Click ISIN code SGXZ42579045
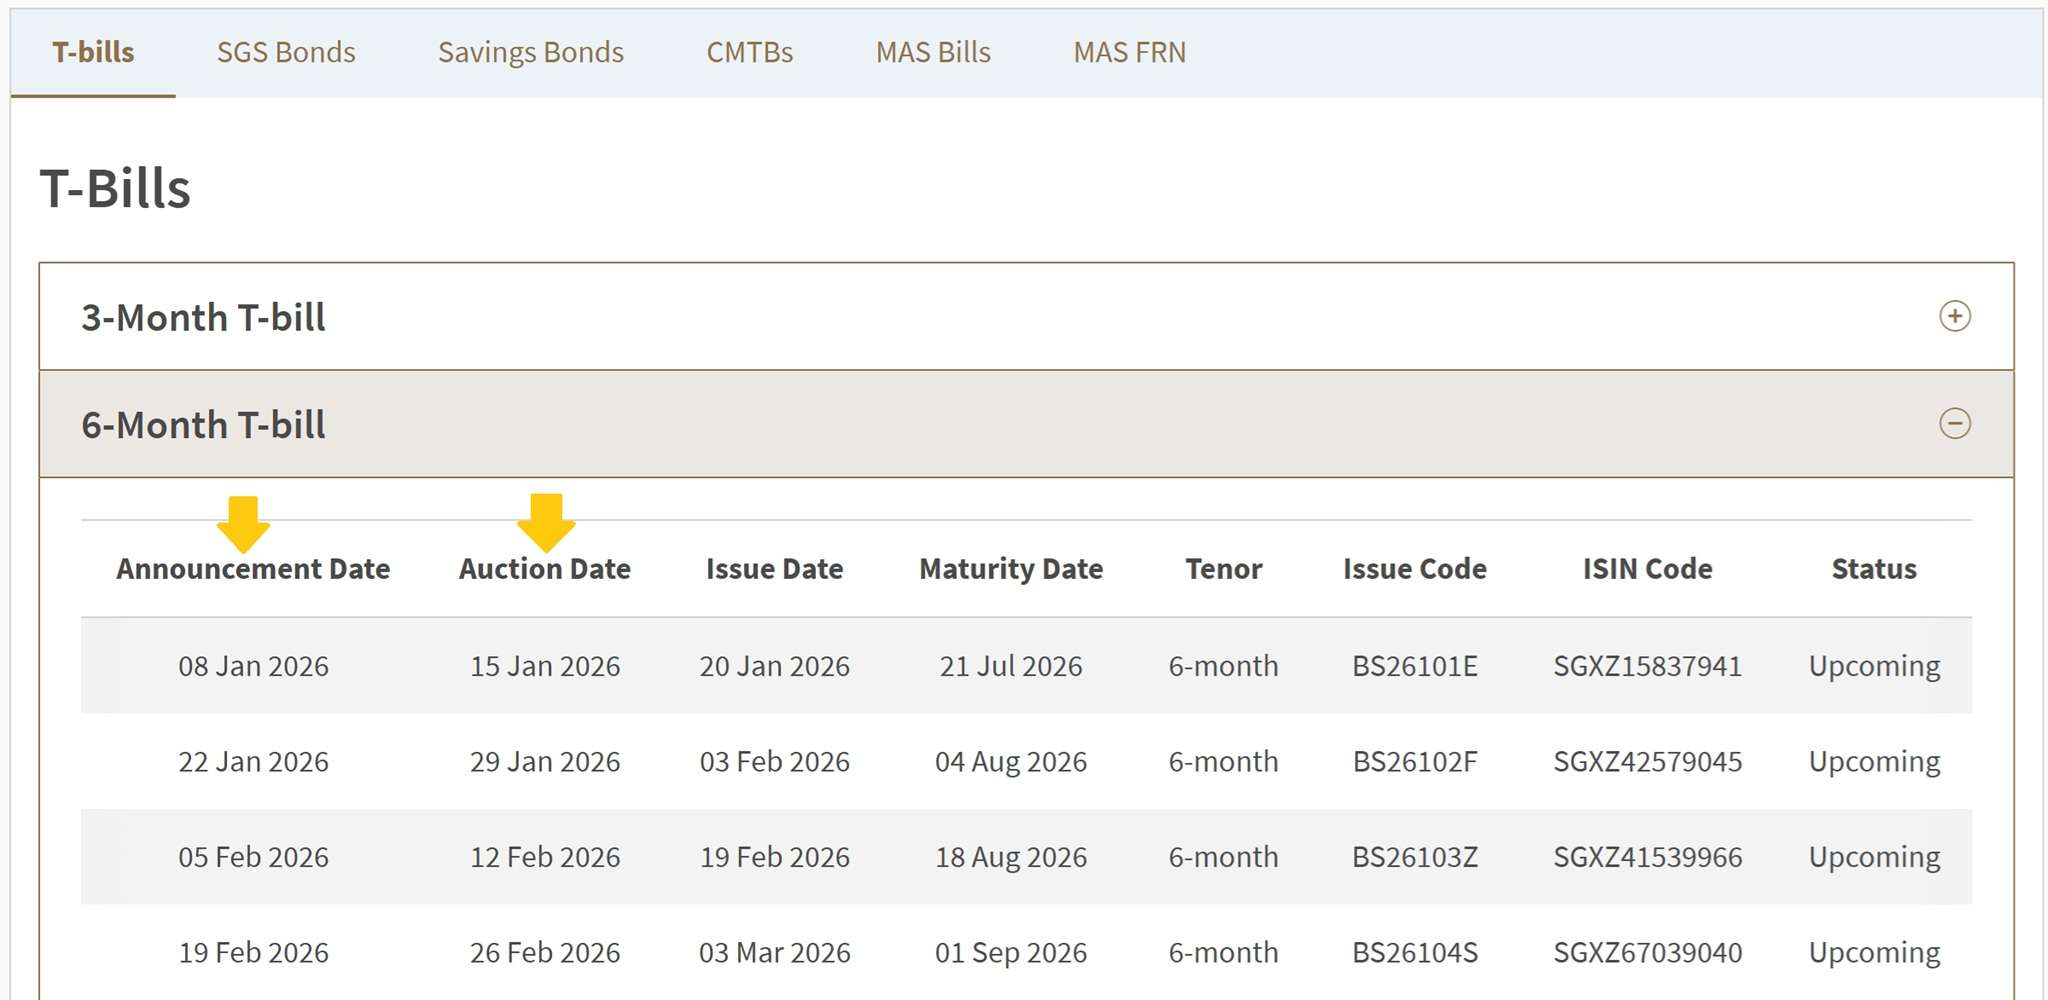The height and width of the screenshot is (1000, 2048). coord(1647,762)
